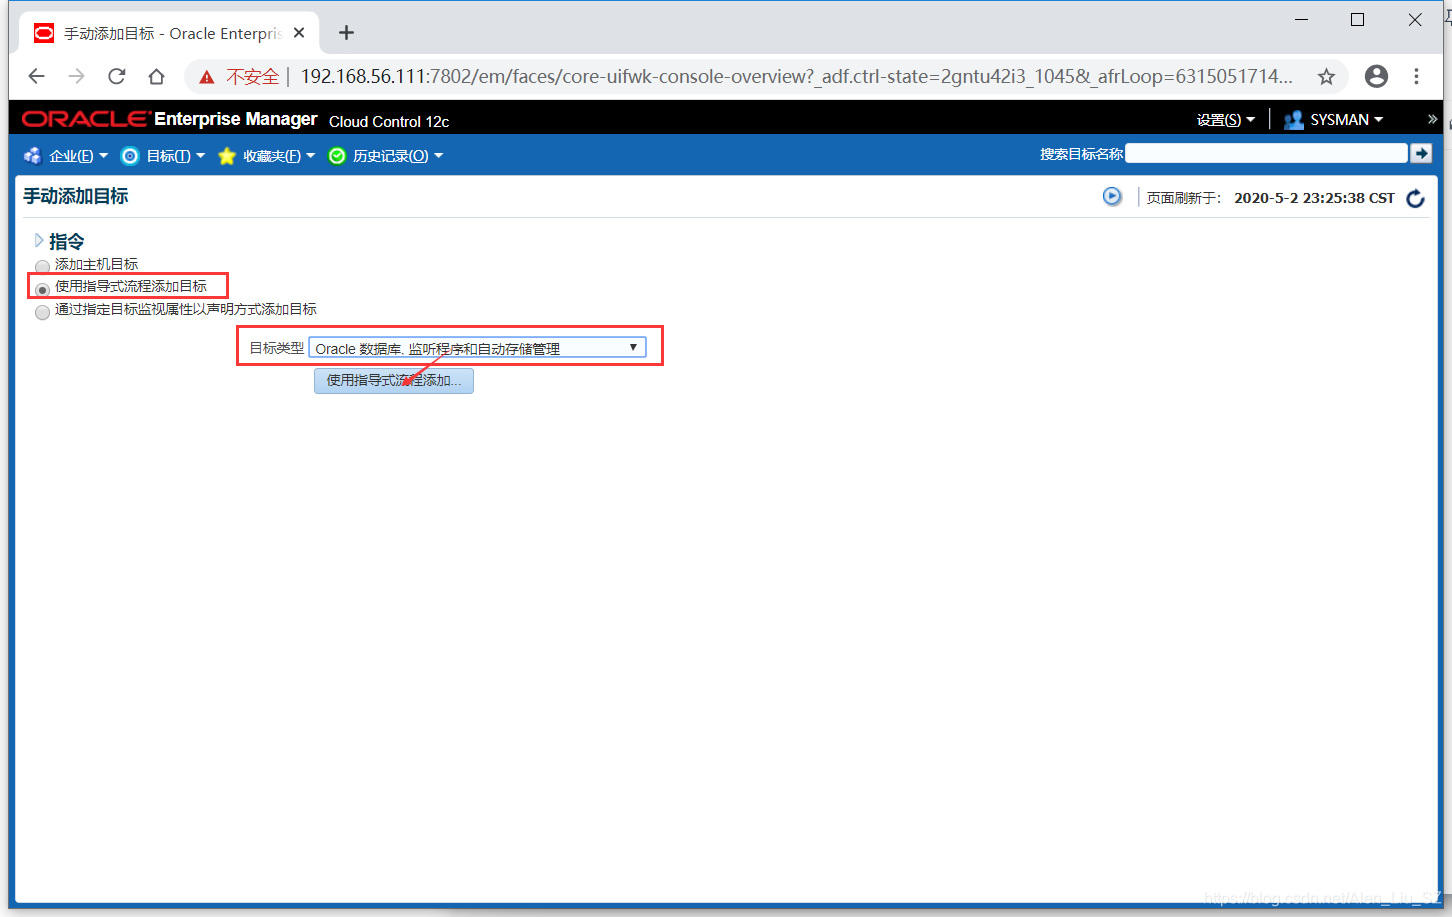Screen dimensions: 1452x917
Task: Click the 收藏夹 star icon
Action: pyautogui.click(x=227, y=156)
